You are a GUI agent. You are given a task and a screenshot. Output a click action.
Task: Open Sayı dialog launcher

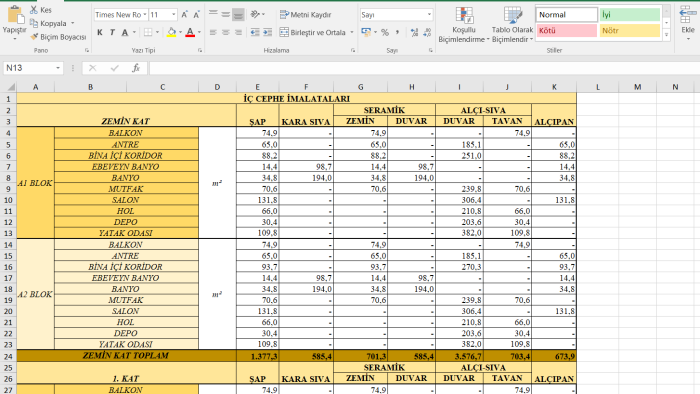click(431, 50)
